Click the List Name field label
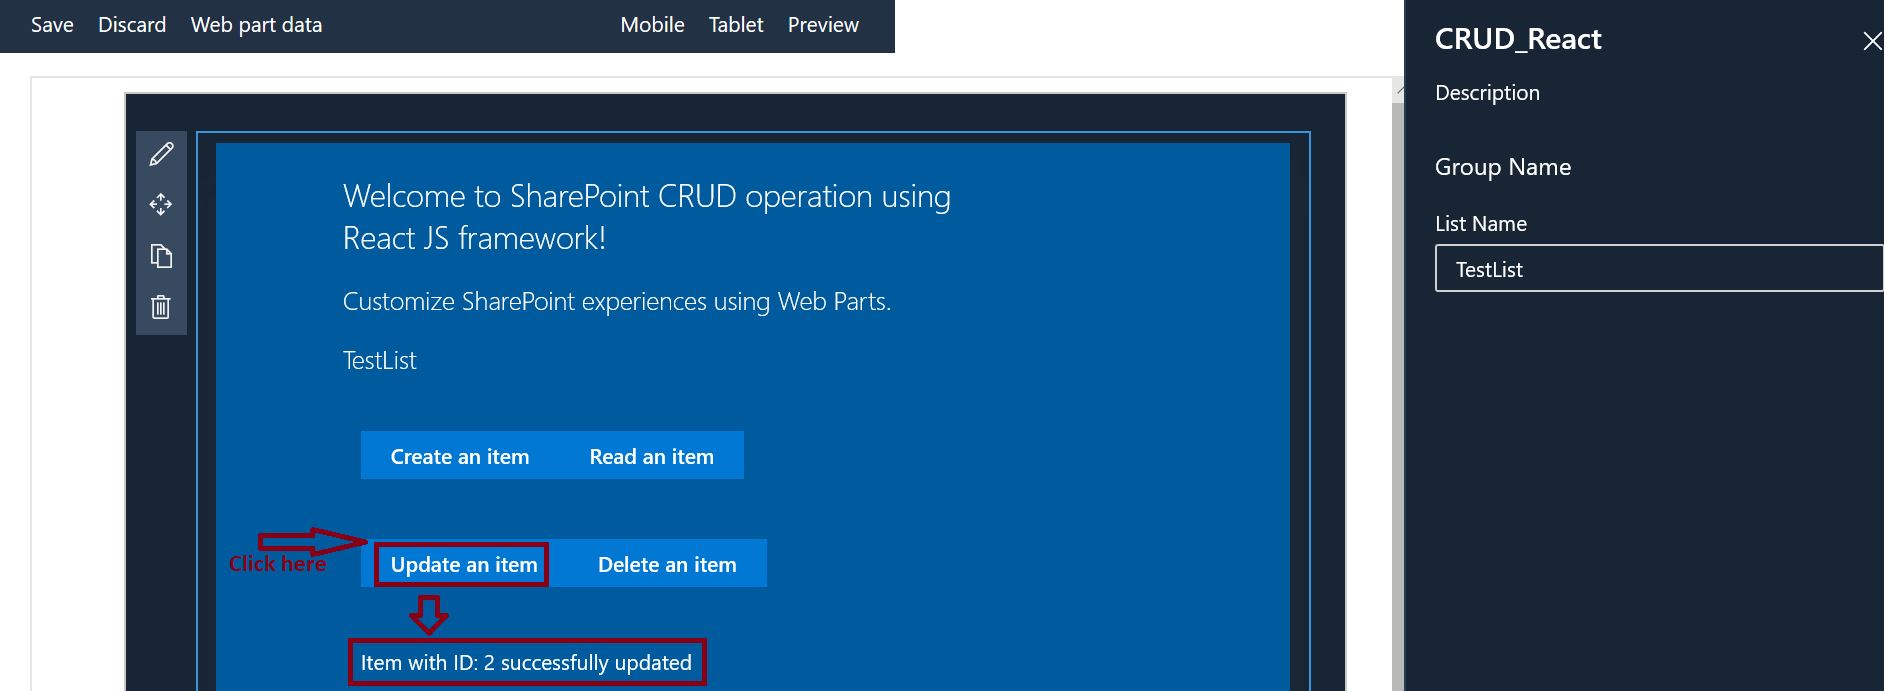 (1481, 224)
